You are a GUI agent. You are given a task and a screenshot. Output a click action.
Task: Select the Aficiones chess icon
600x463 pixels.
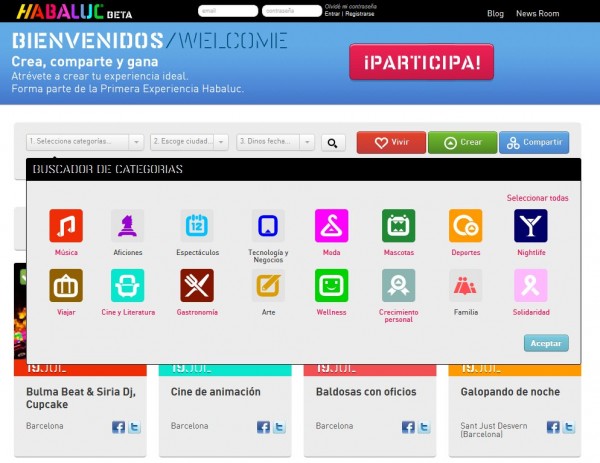127,225
